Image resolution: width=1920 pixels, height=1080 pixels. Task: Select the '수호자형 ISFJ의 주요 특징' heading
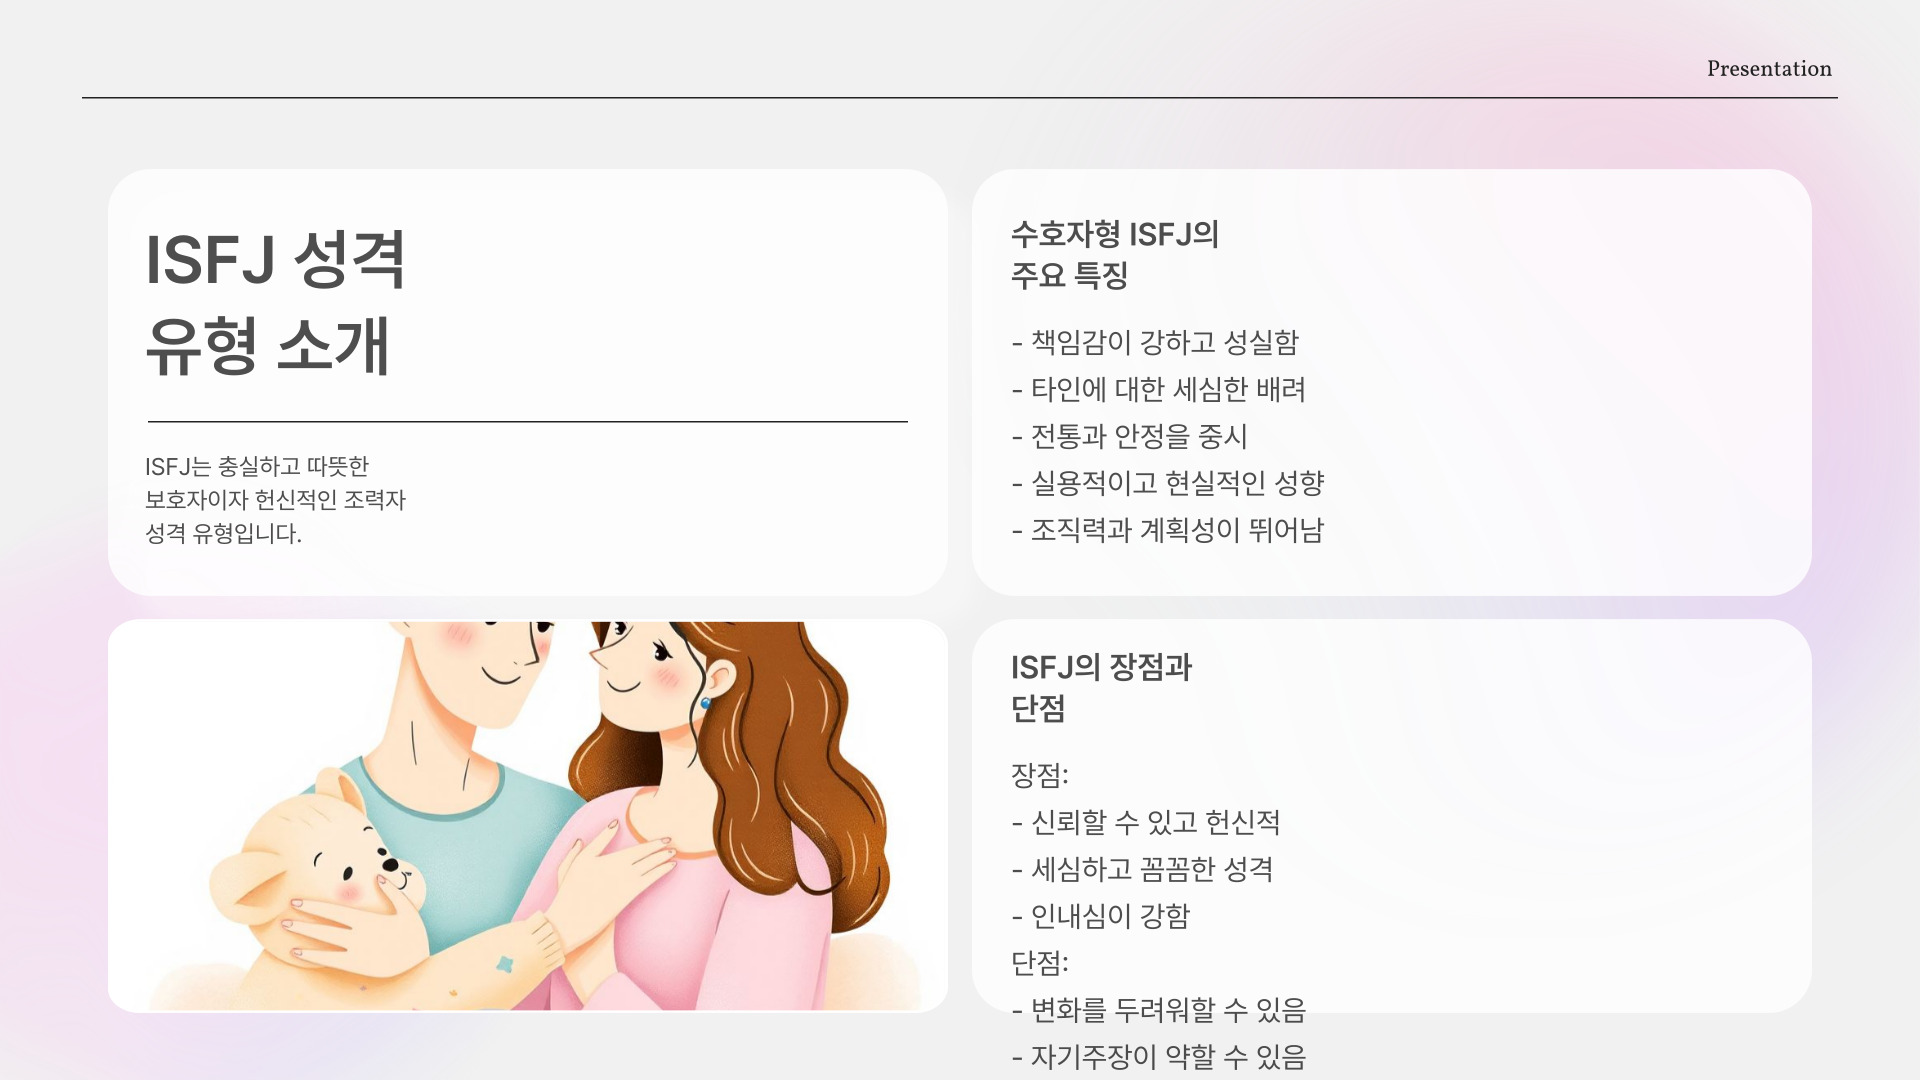(1115, 254)
